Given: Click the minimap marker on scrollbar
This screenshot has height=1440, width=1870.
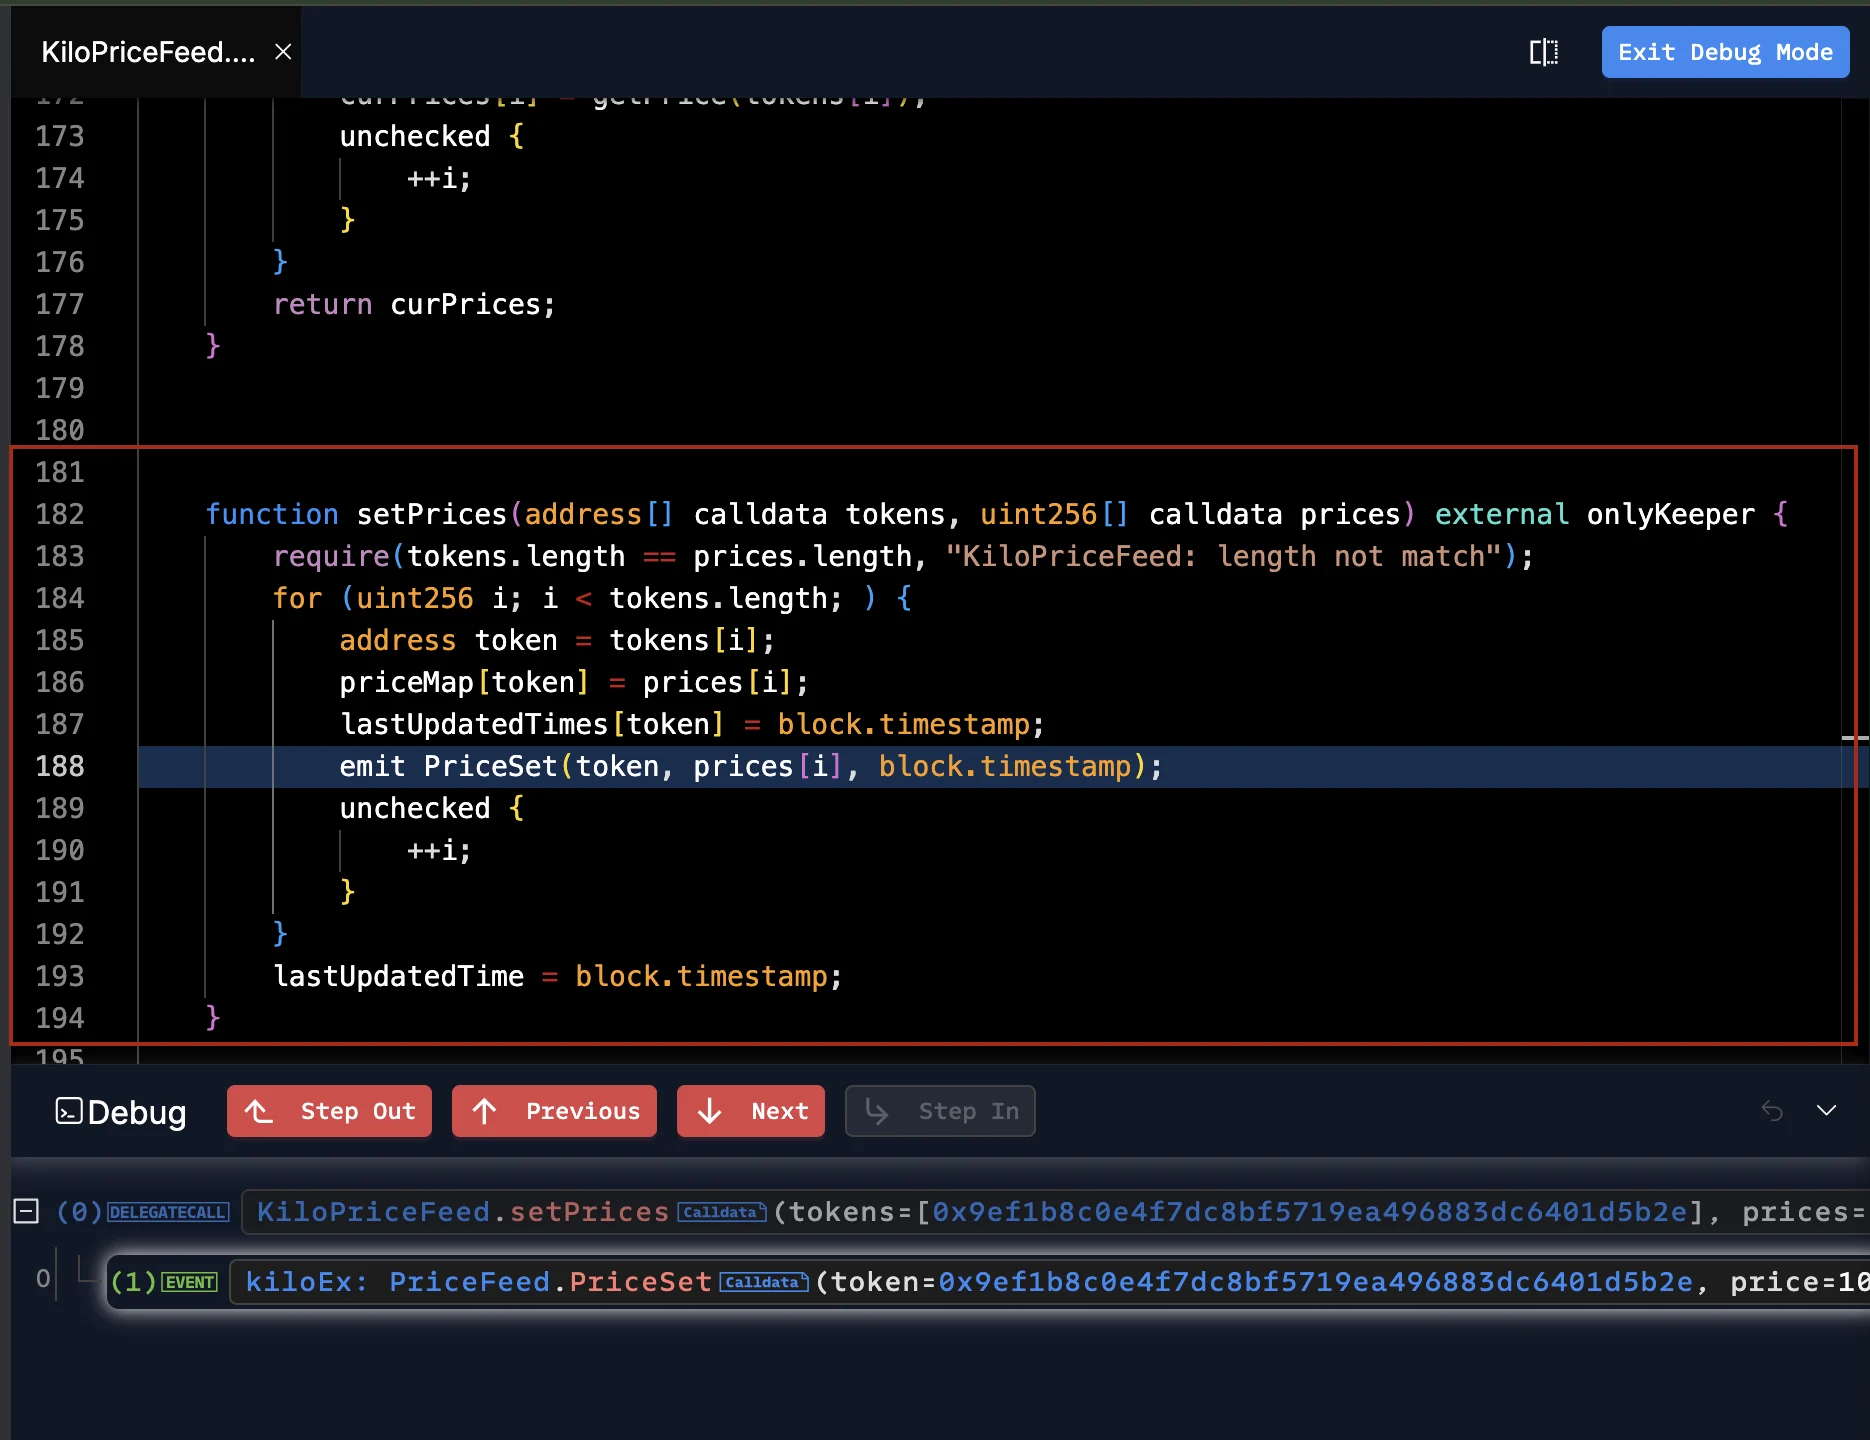Looking at the screenshot, I should point(1854,738).
